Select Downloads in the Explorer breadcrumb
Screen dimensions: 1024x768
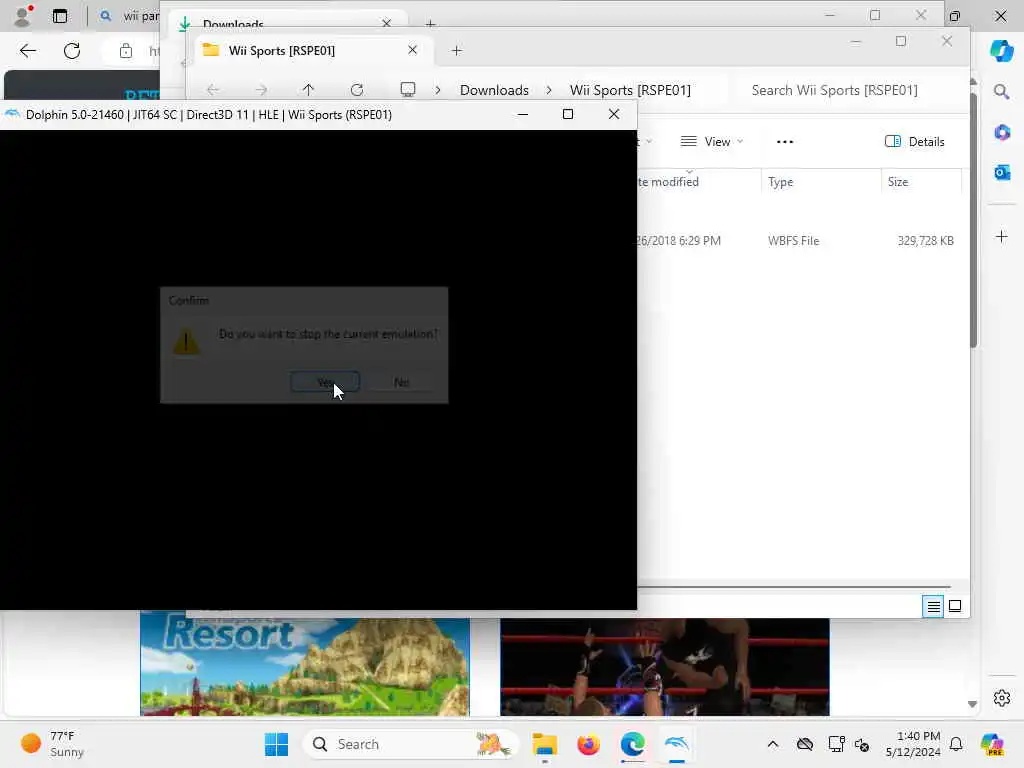pyautogui.click(x=494, y=90)
